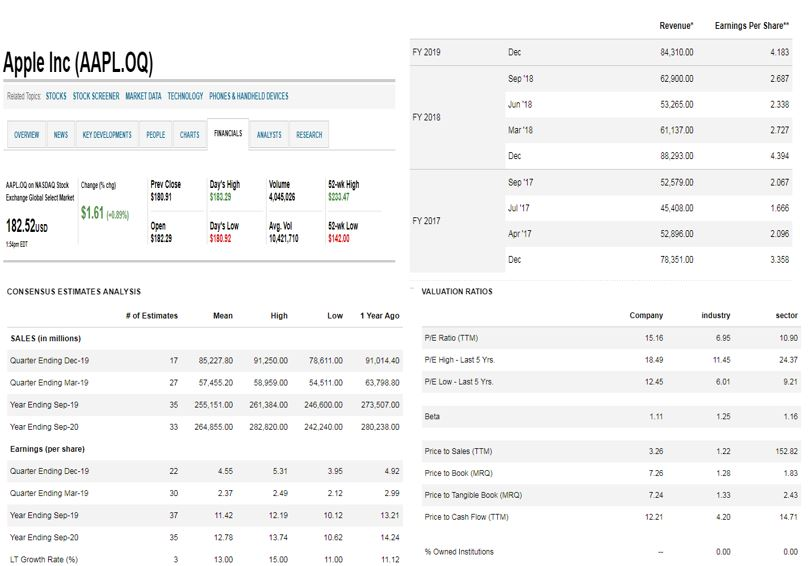The image size is (808, 566).
Task: Click the industry column header
Action: pyautogui.click(x=715, y=315)
